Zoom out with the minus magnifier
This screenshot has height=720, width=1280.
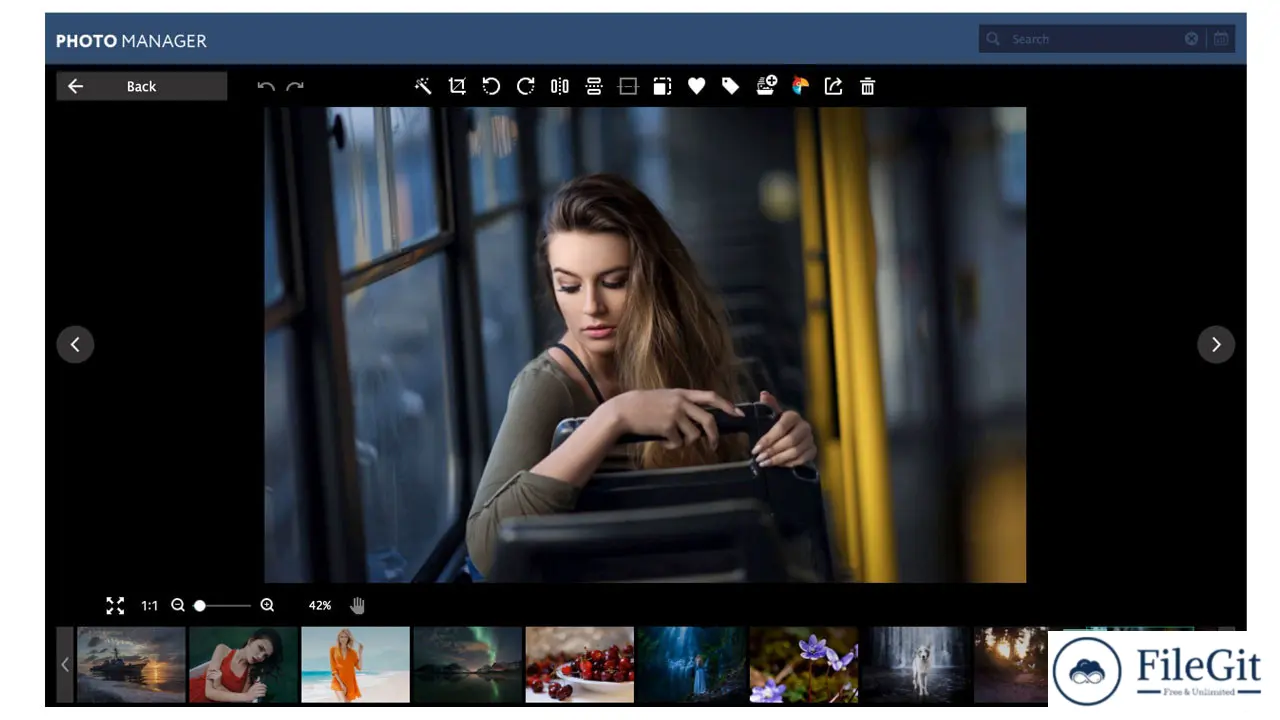(x=178, y=605)
